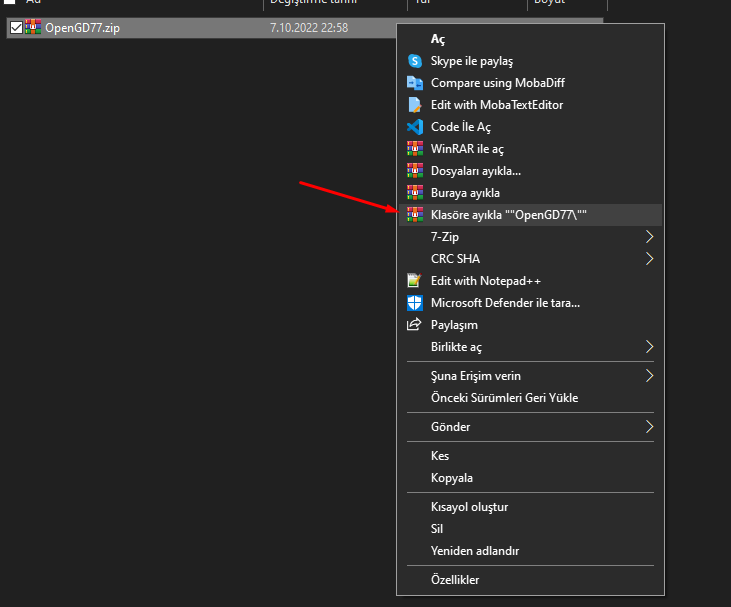The image size is (731, 607).
Task: Expand the CRC SHA submenu
Action: pyautogui.click(x=649, y=259)
